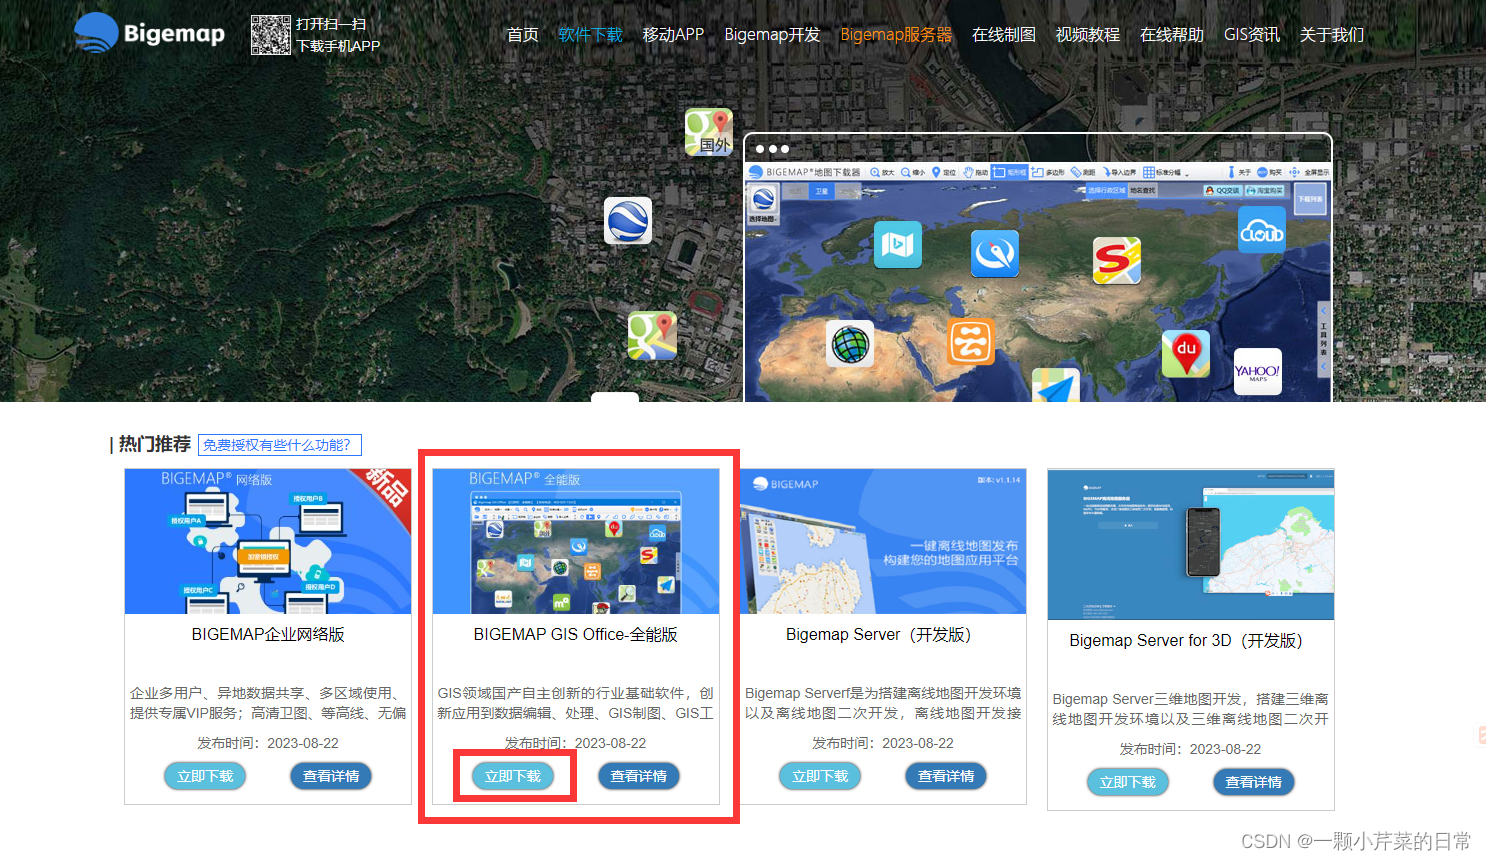Open the 在线制图 menu item

(x=1004, y=35)
